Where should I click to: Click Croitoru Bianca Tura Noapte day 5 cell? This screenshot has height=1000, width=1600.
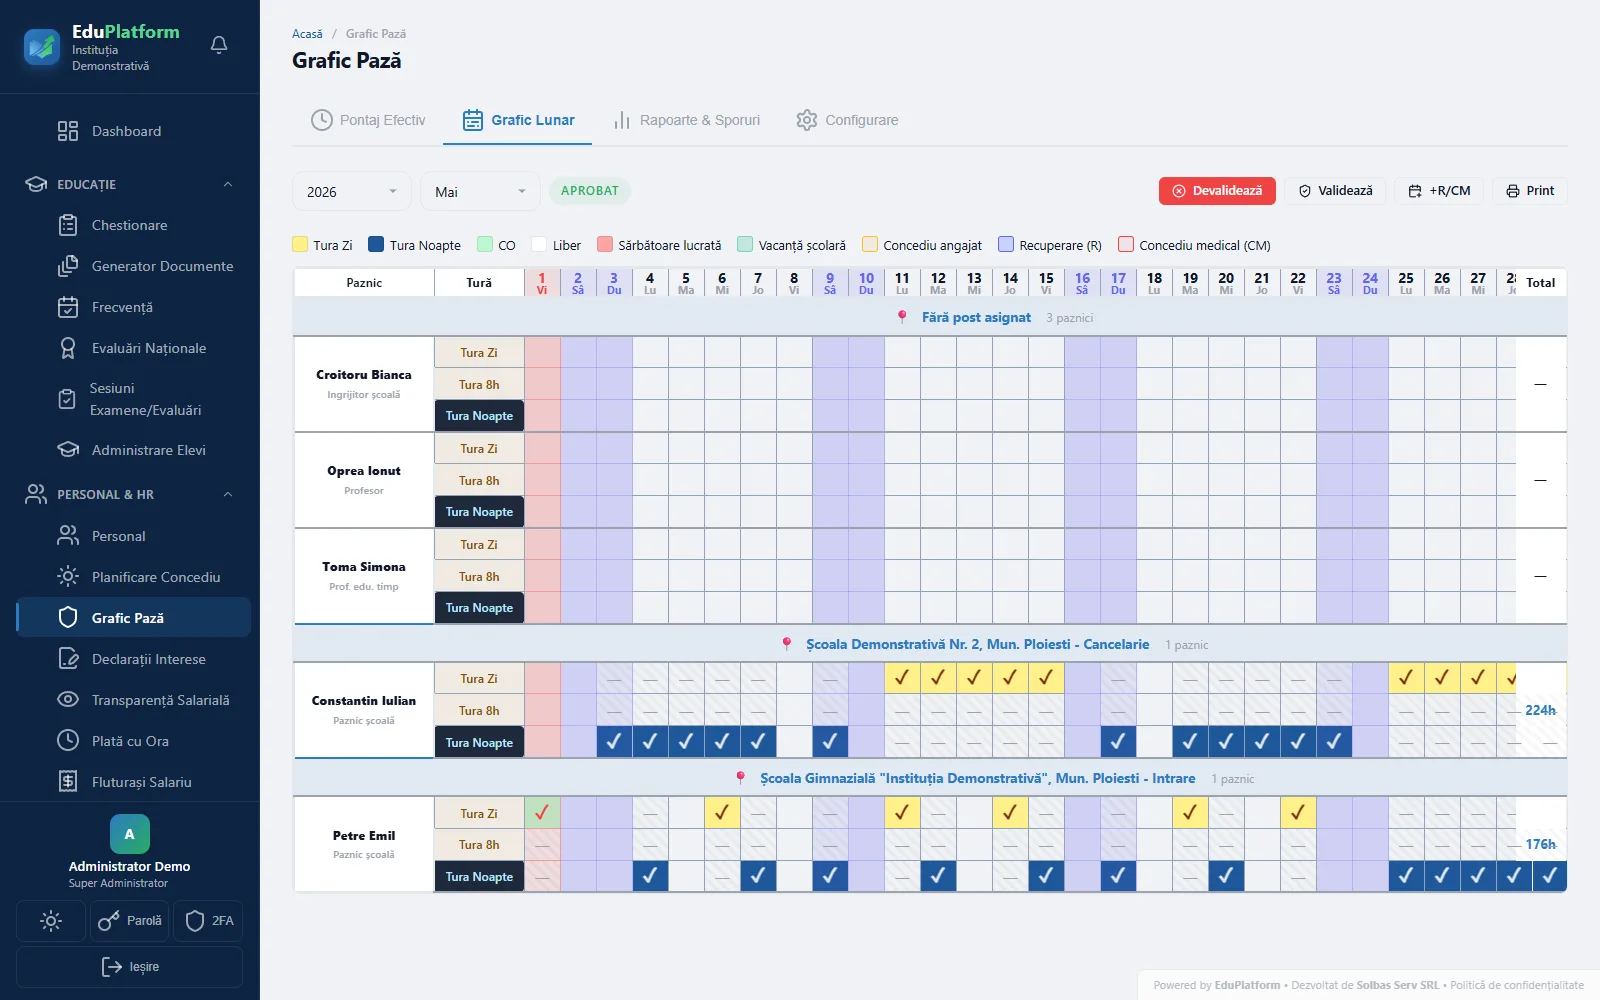coord(686,415)
